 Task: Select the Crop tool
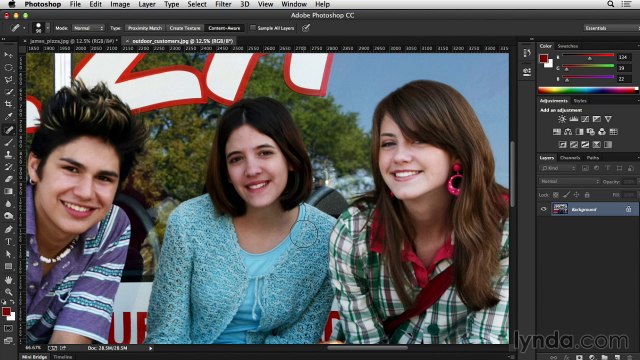[x=8, y=104]
